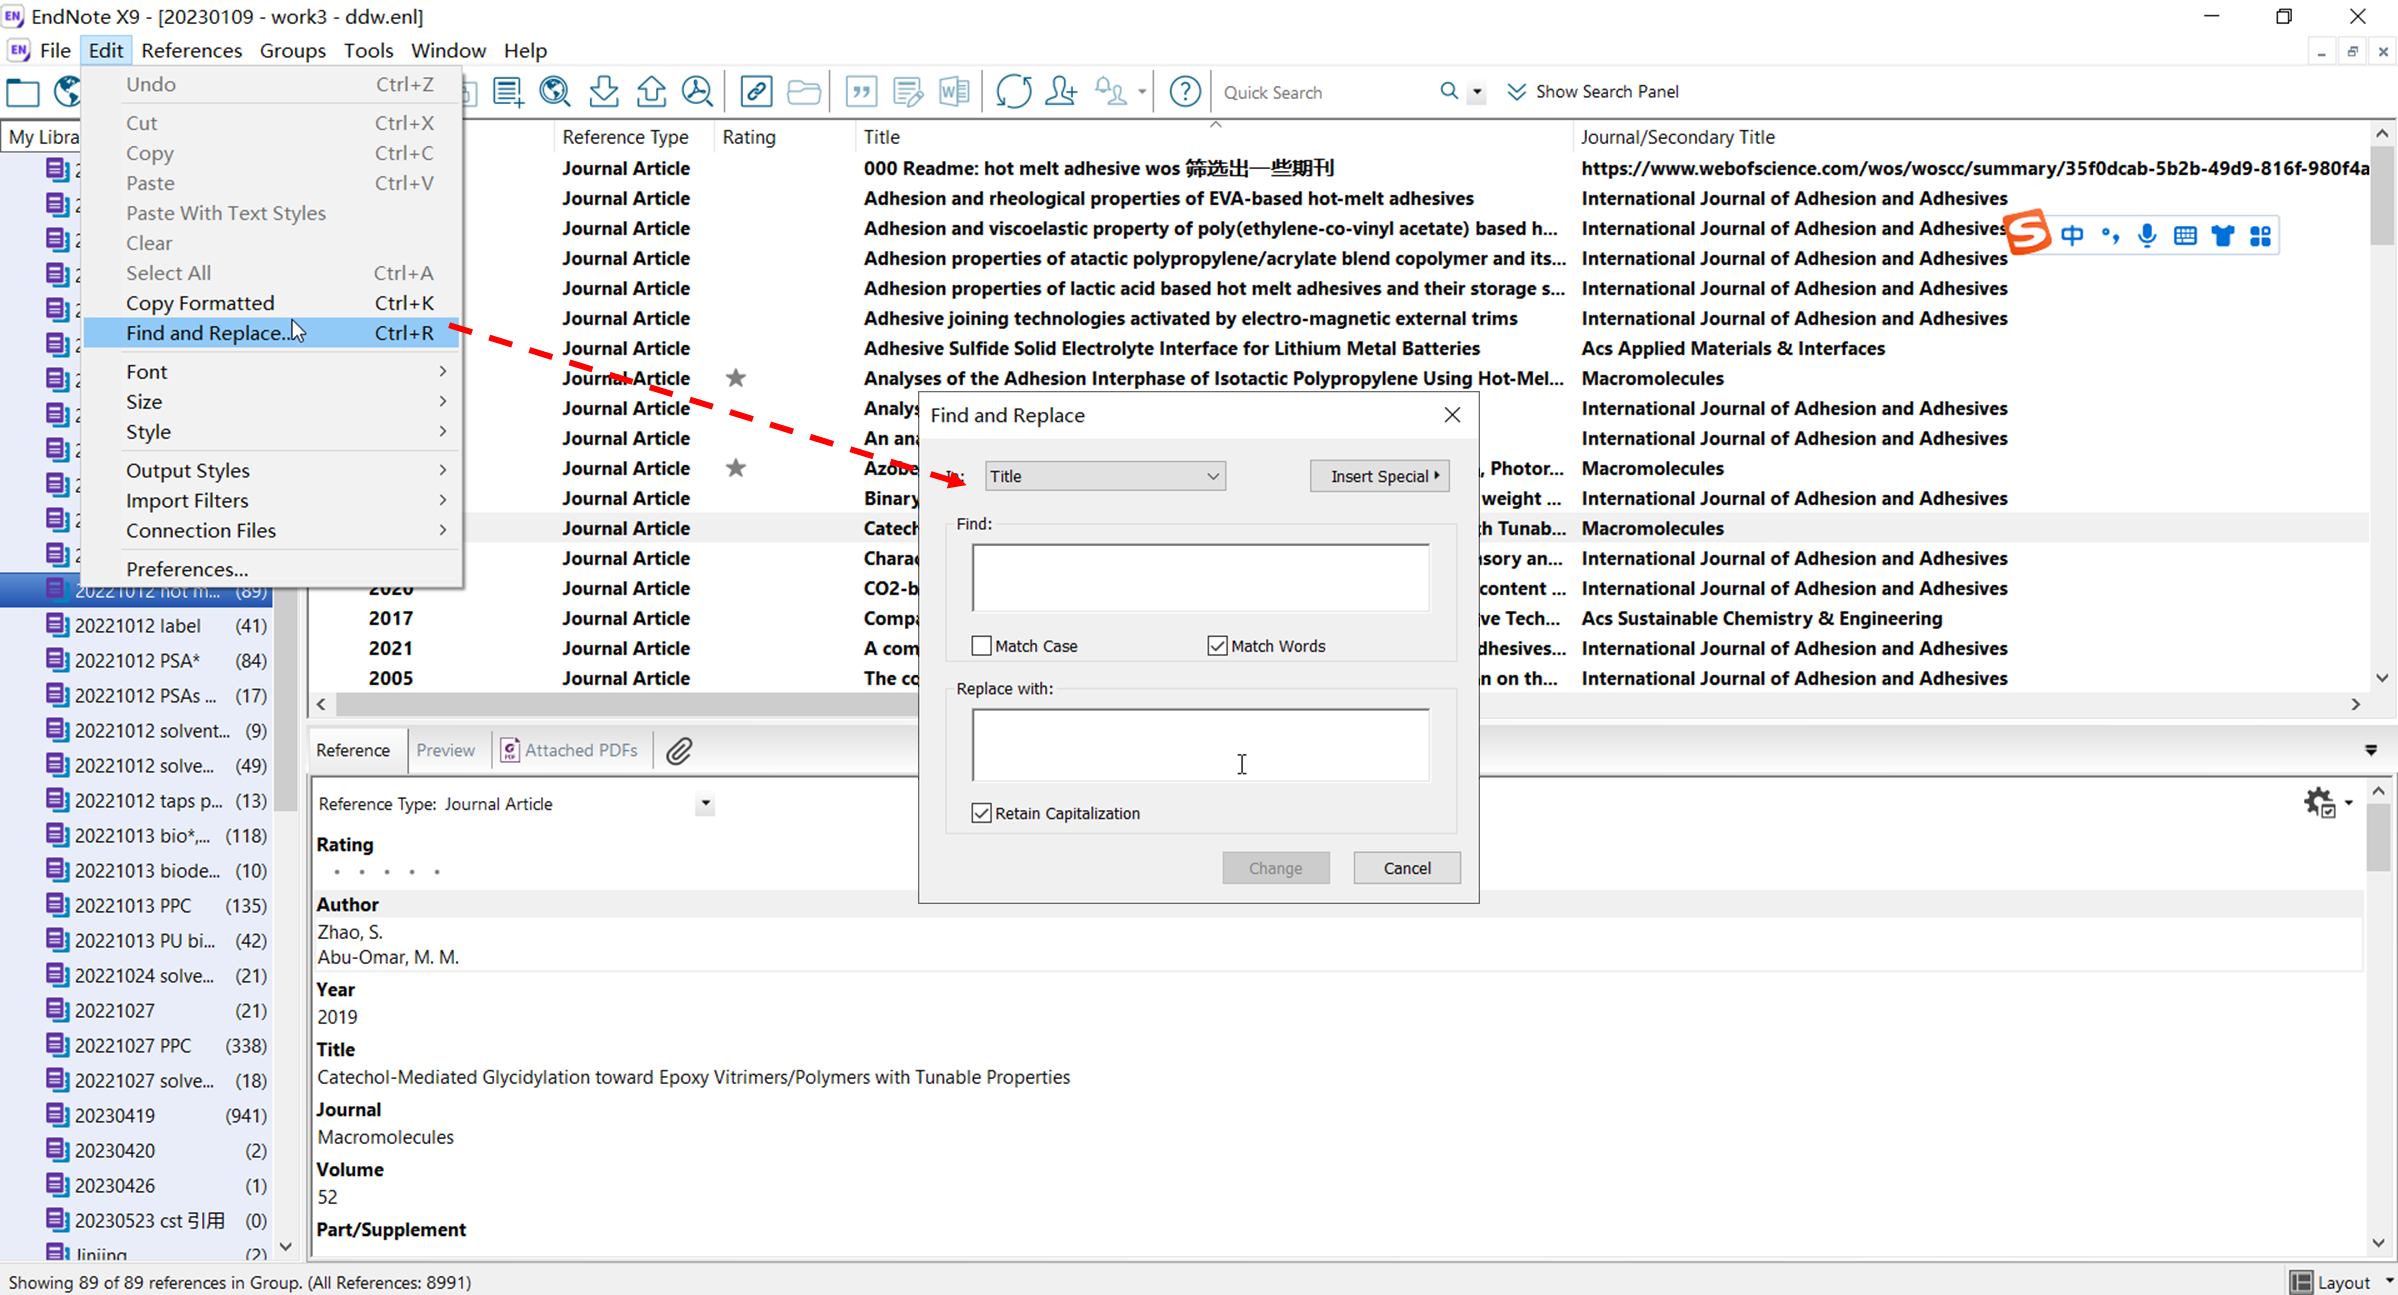Click the Title column header
This screenshot has height=1295, width=2398.
coord(1213,137)
